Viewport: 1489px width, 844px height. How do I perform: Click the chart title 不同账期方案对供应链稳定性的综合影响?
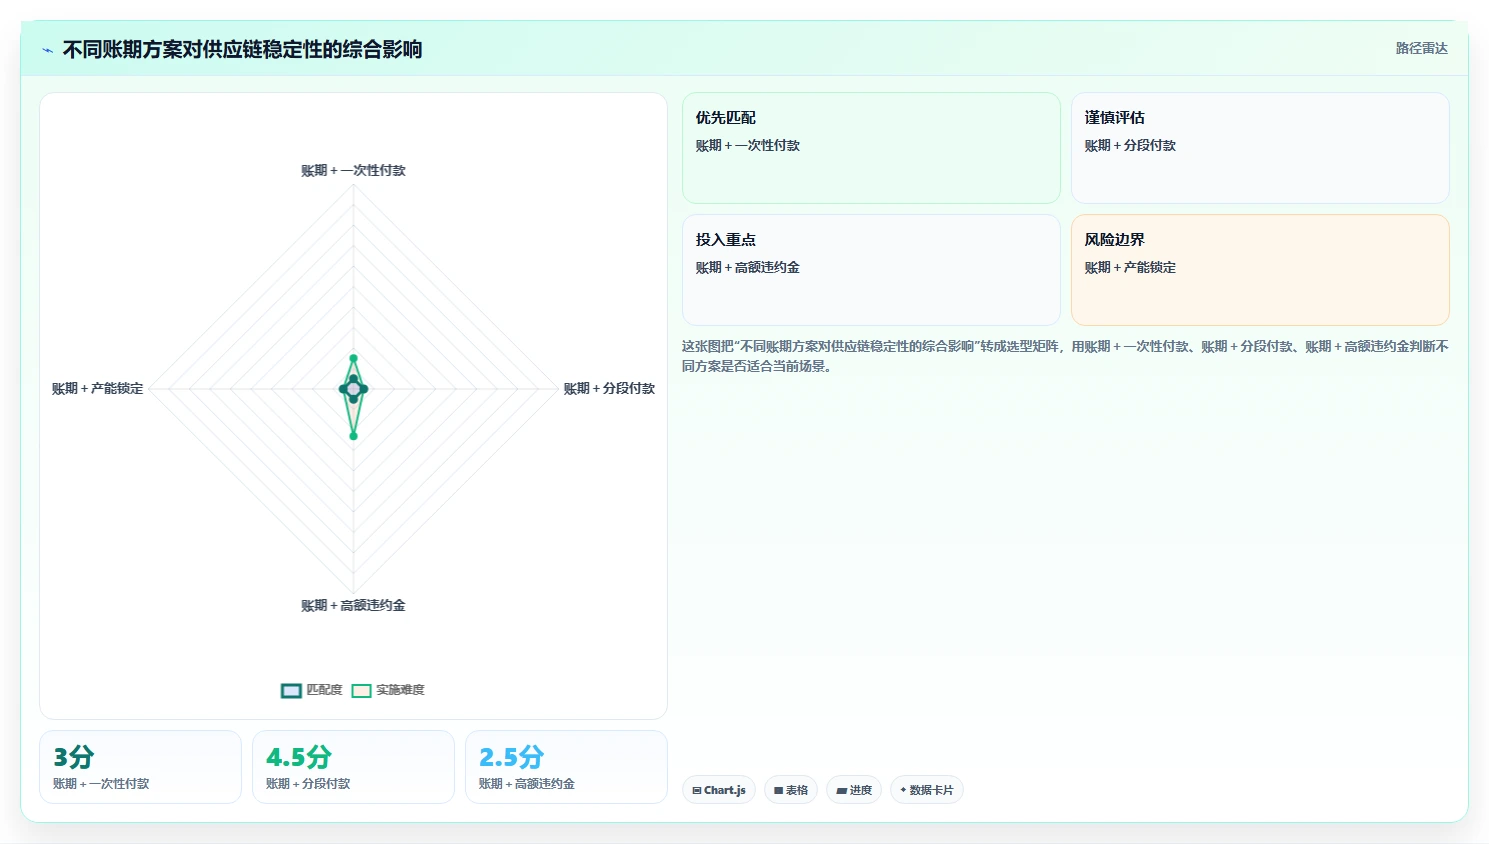pyautogui.click(x=242, y=50)
